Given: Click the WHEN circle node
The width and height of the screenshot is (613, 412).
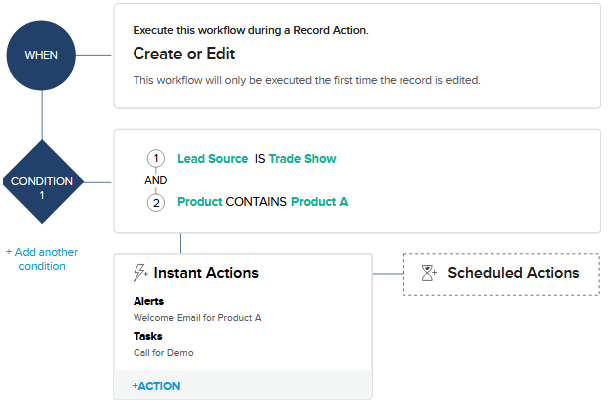Looking at the screenshot, I should (41, 56).
